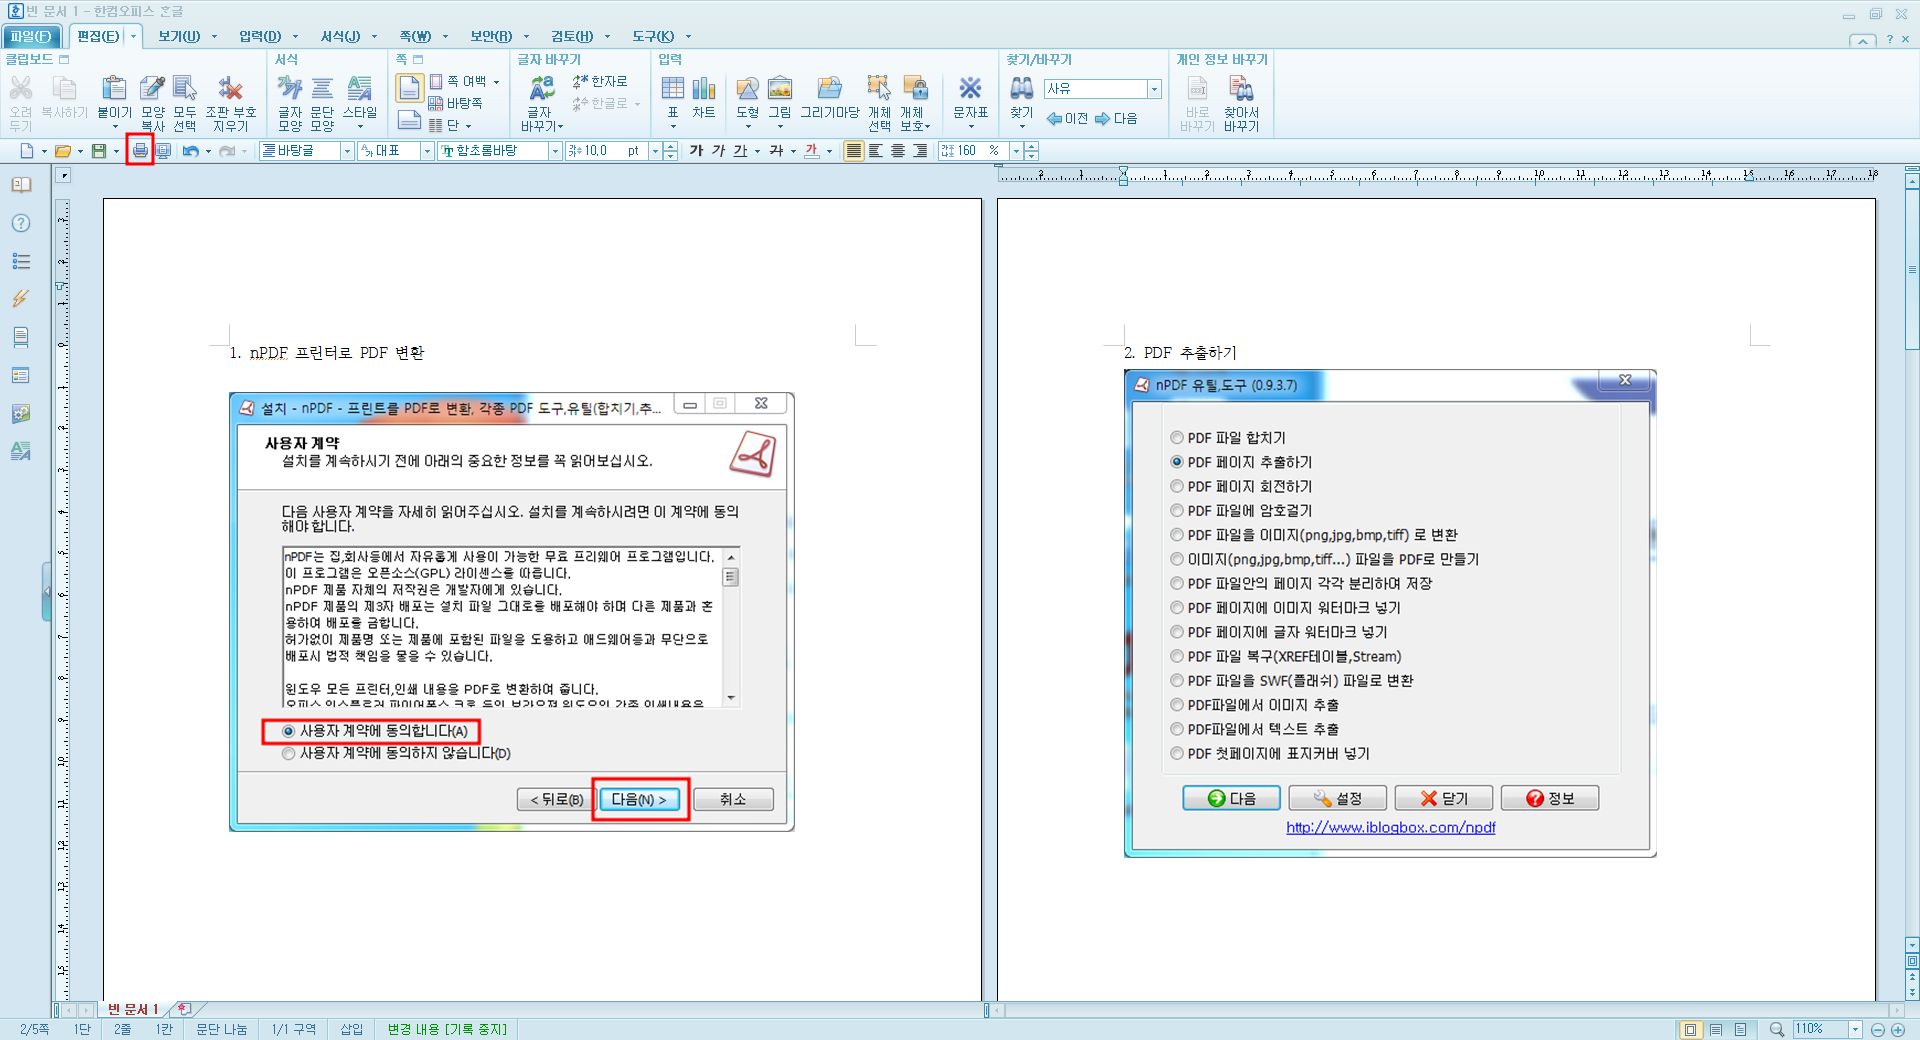
Task: Choose PDF 파일 합치기 in nPDF utility
Action: [x=1177, y=437]
